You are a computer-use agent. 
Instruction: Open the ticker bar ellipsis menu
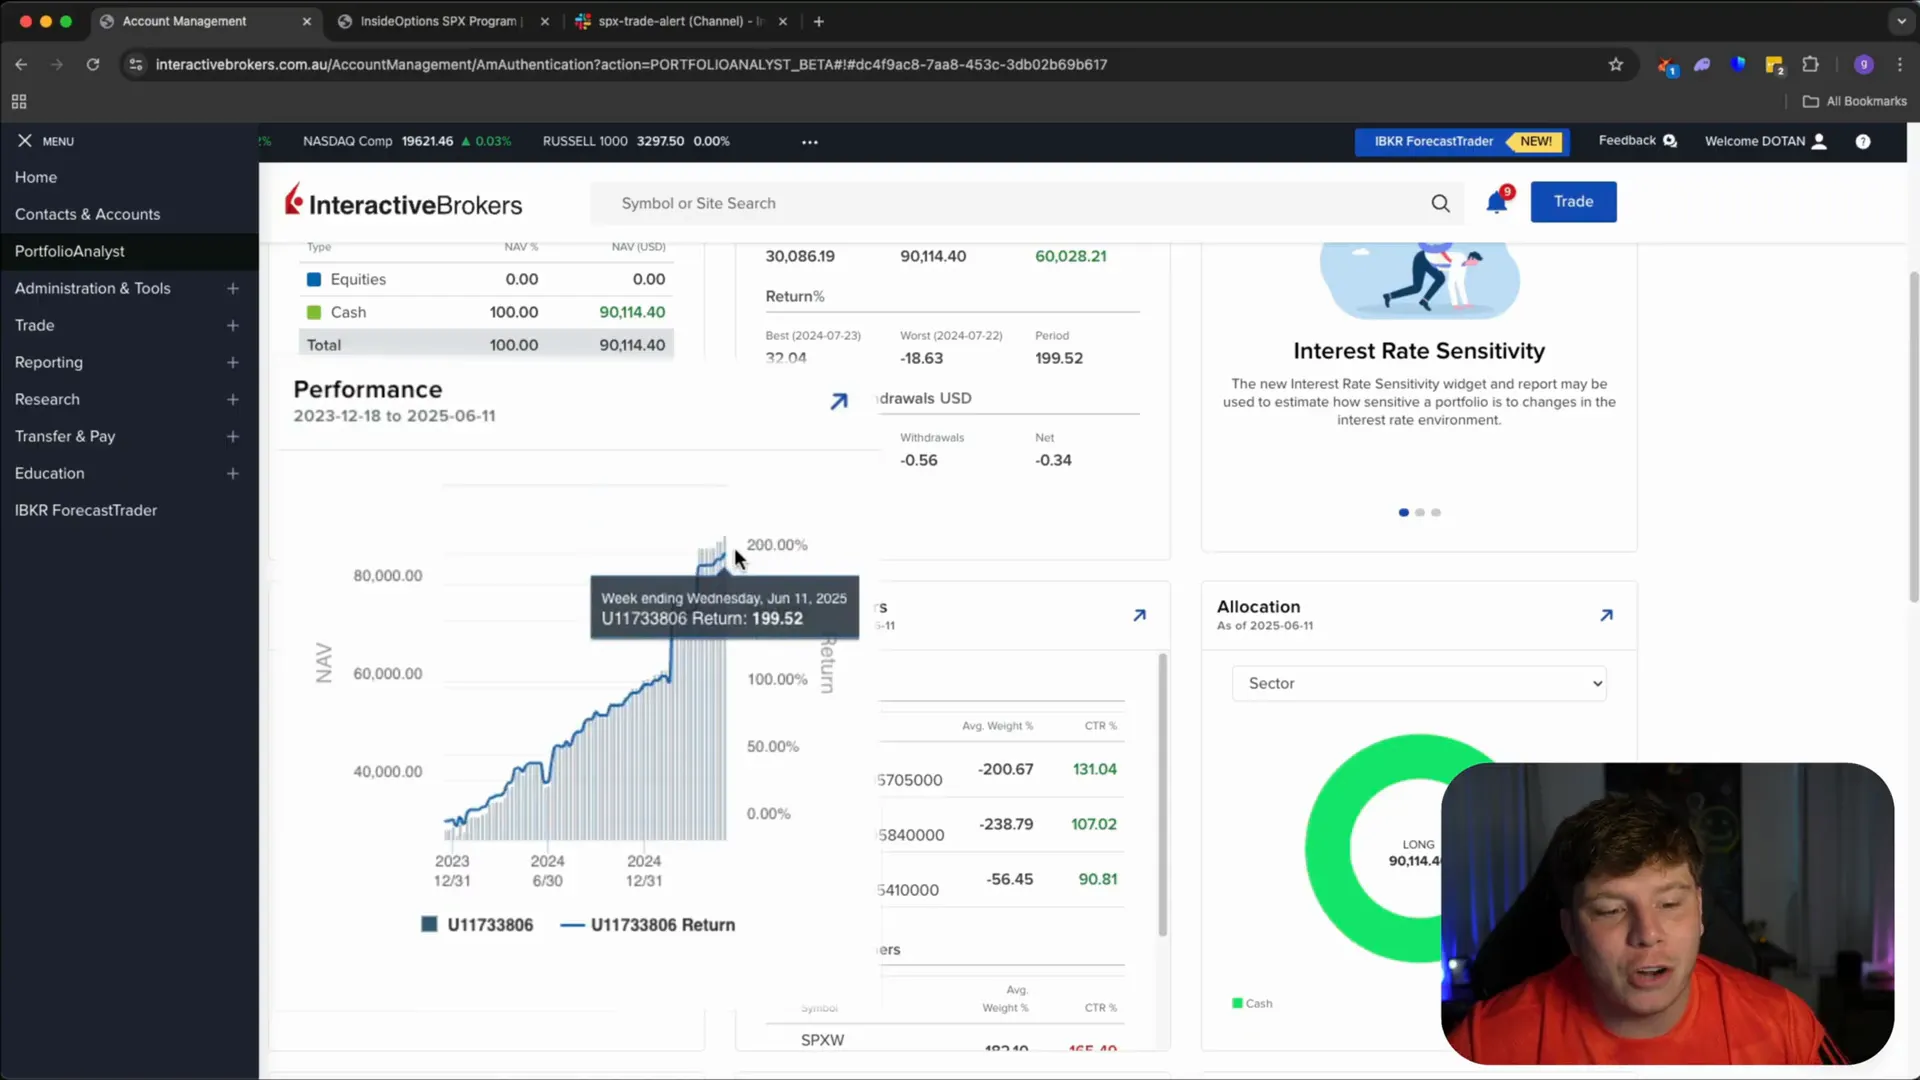[x=810, y=142]
